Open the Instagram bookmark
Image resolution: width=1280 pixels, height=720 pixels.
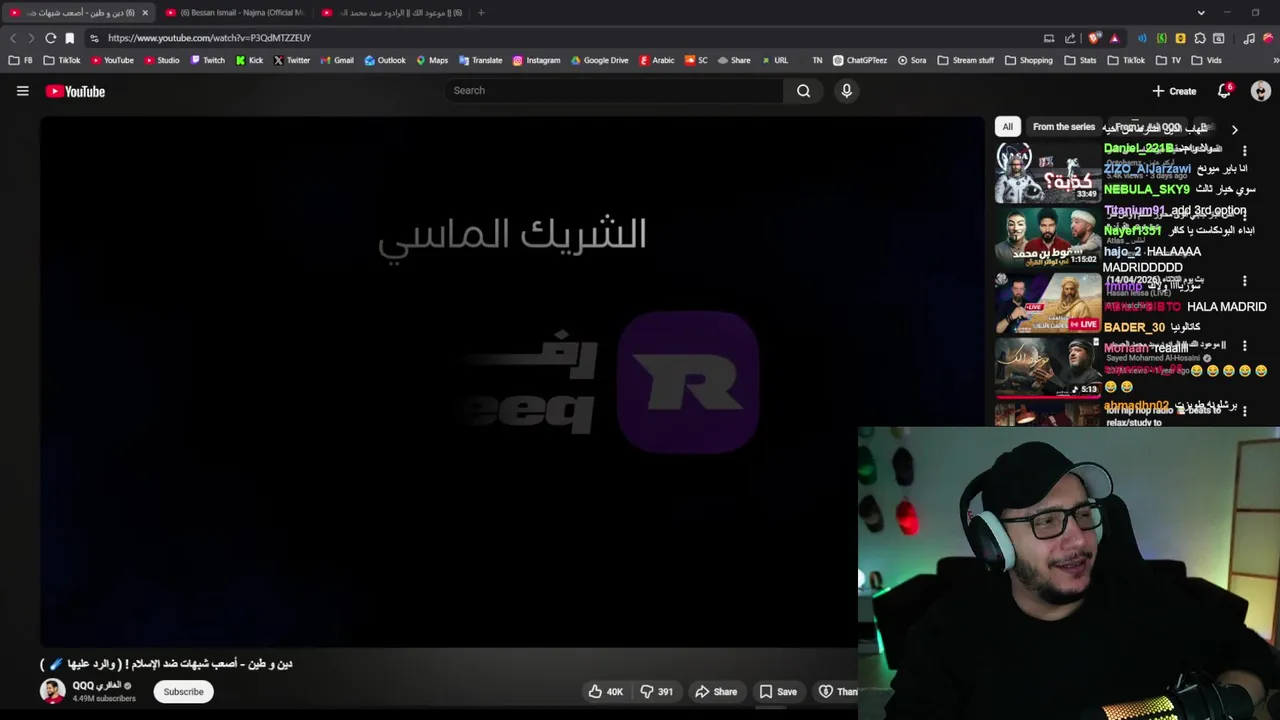[x=536, y=60]
